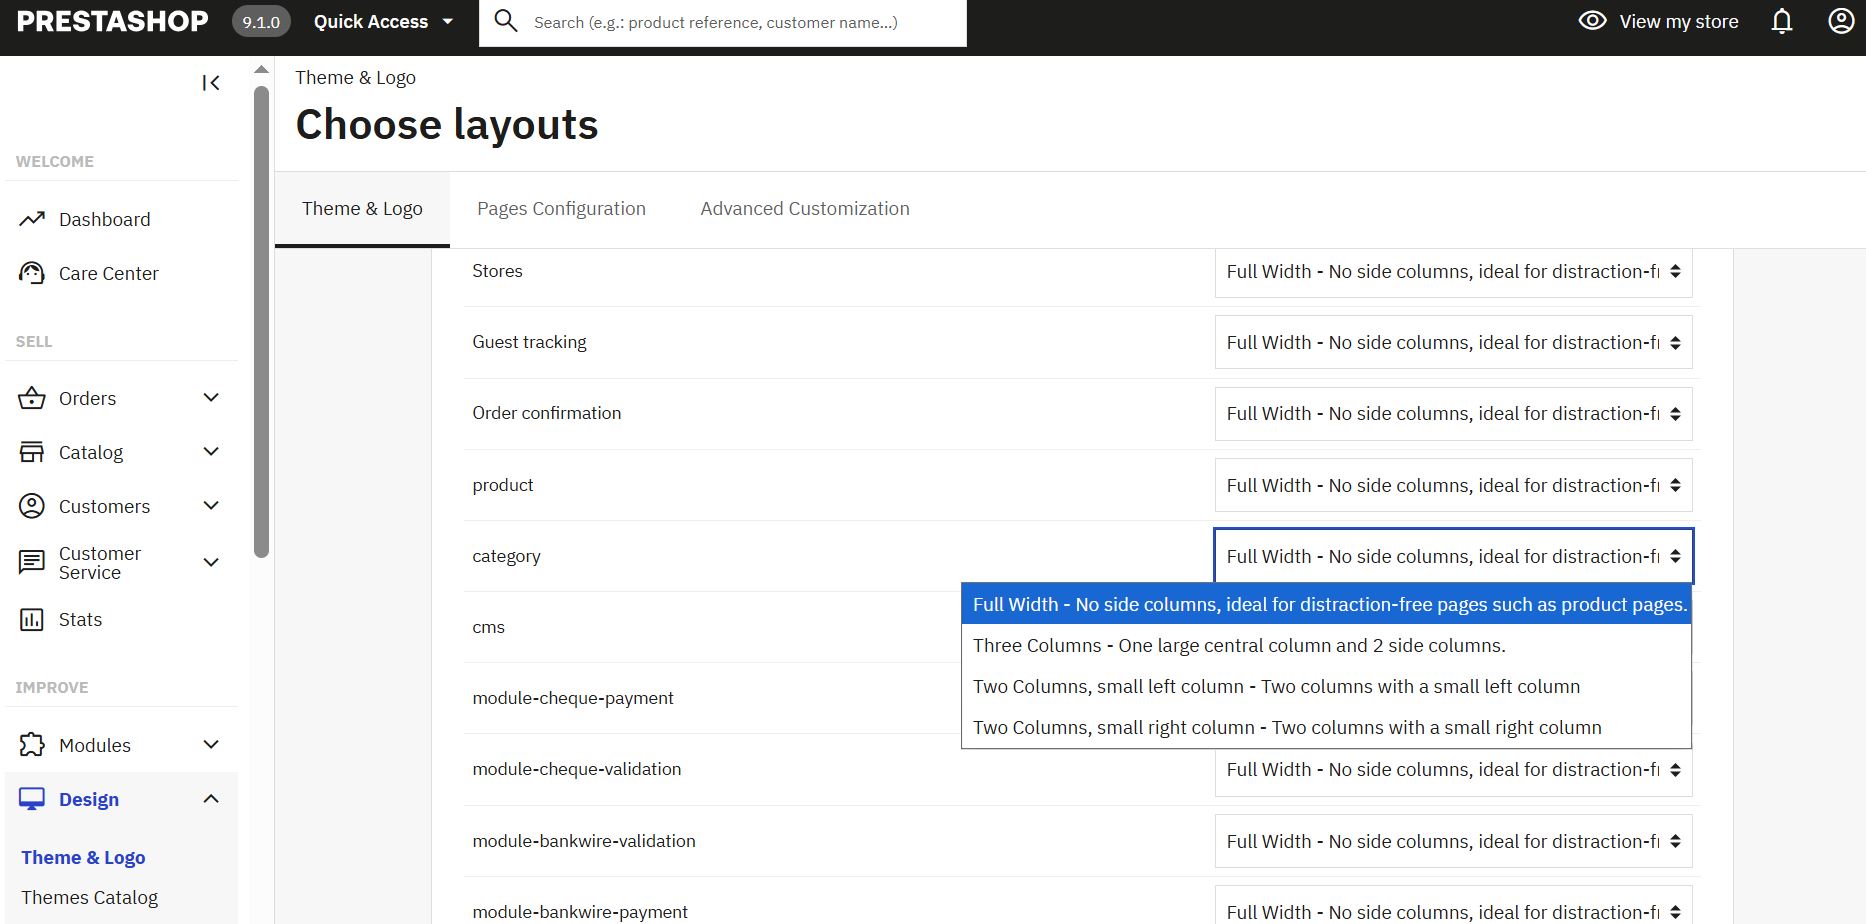Open the Stores layout dropdown

point(1452,272)
